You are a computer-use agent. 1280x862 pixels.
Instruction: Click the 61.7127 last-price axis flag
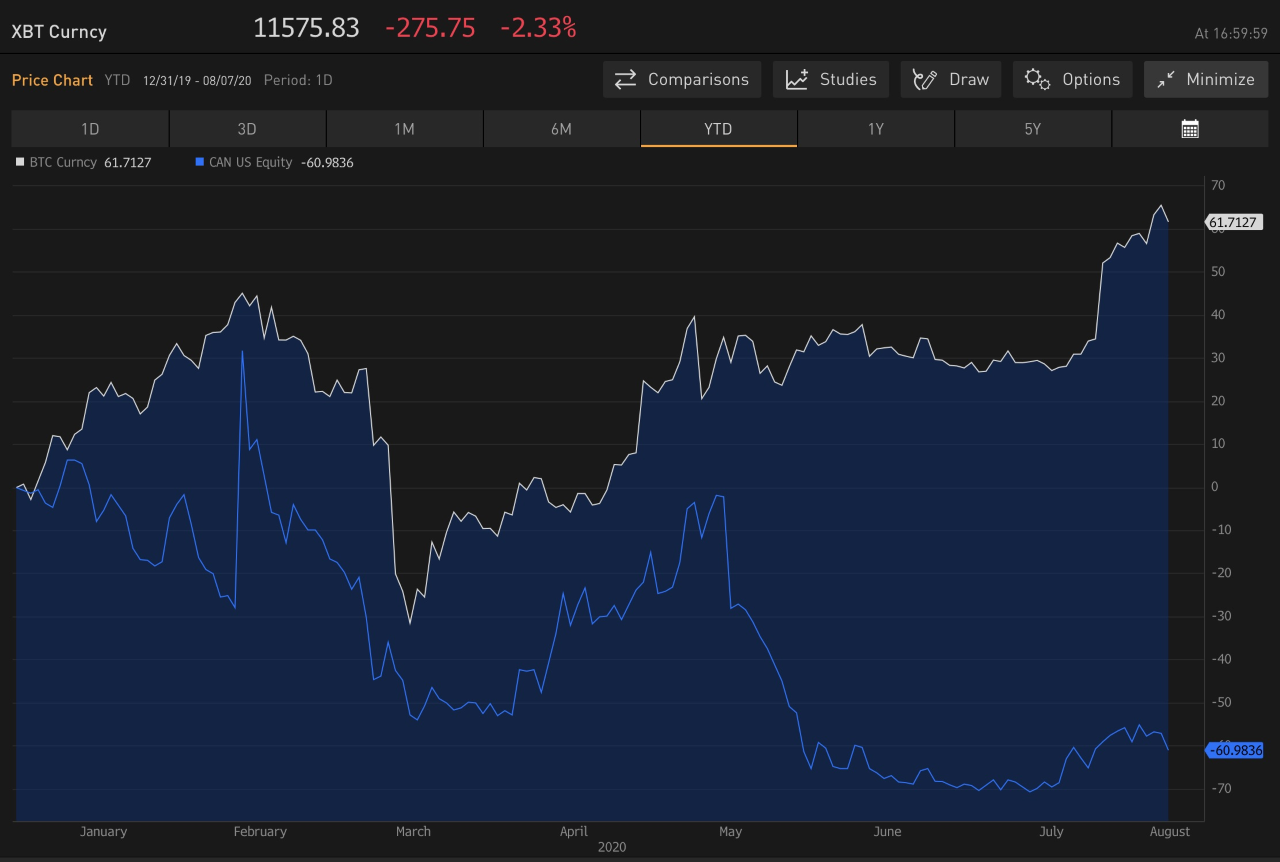point(1234,222)
